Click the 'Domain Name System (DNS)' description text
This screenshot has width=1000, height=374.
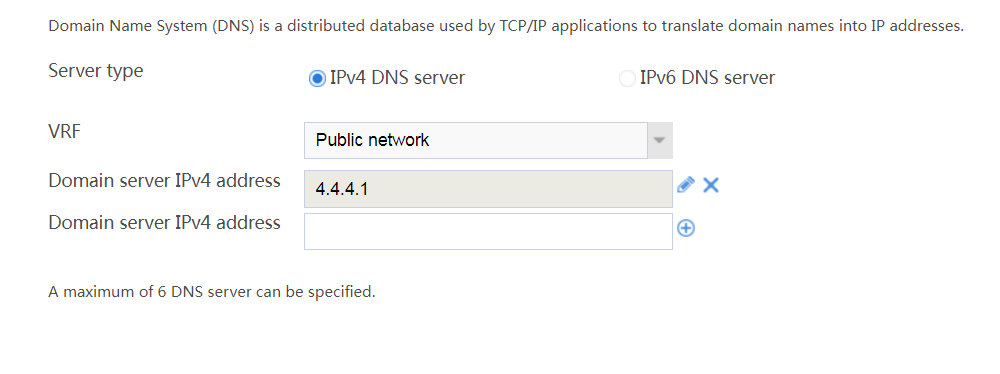(152, 27)
